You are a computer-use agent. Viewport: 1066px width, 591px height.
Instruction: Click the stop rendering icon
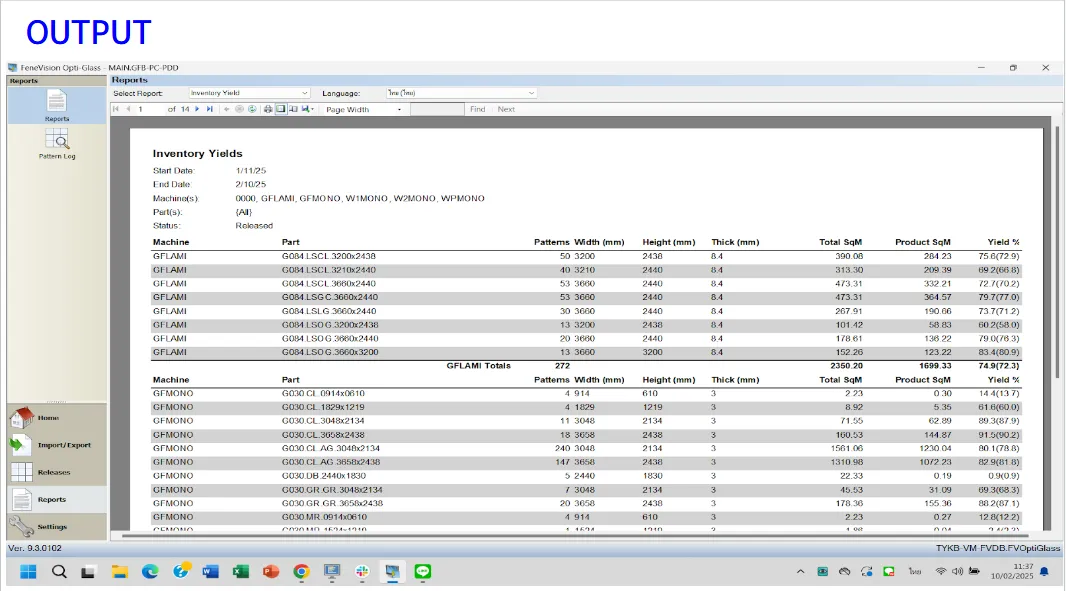(x=239, y=109)
